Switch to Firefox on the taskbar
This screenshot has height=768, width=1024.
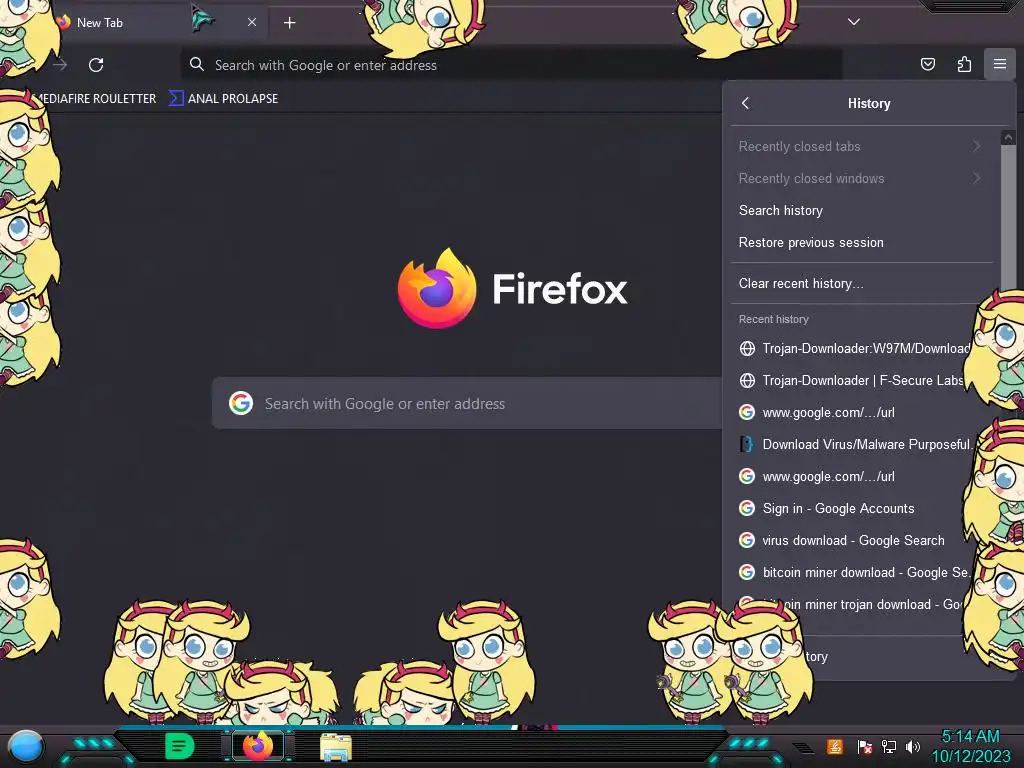pyautogui.click(x=258, y=746)
